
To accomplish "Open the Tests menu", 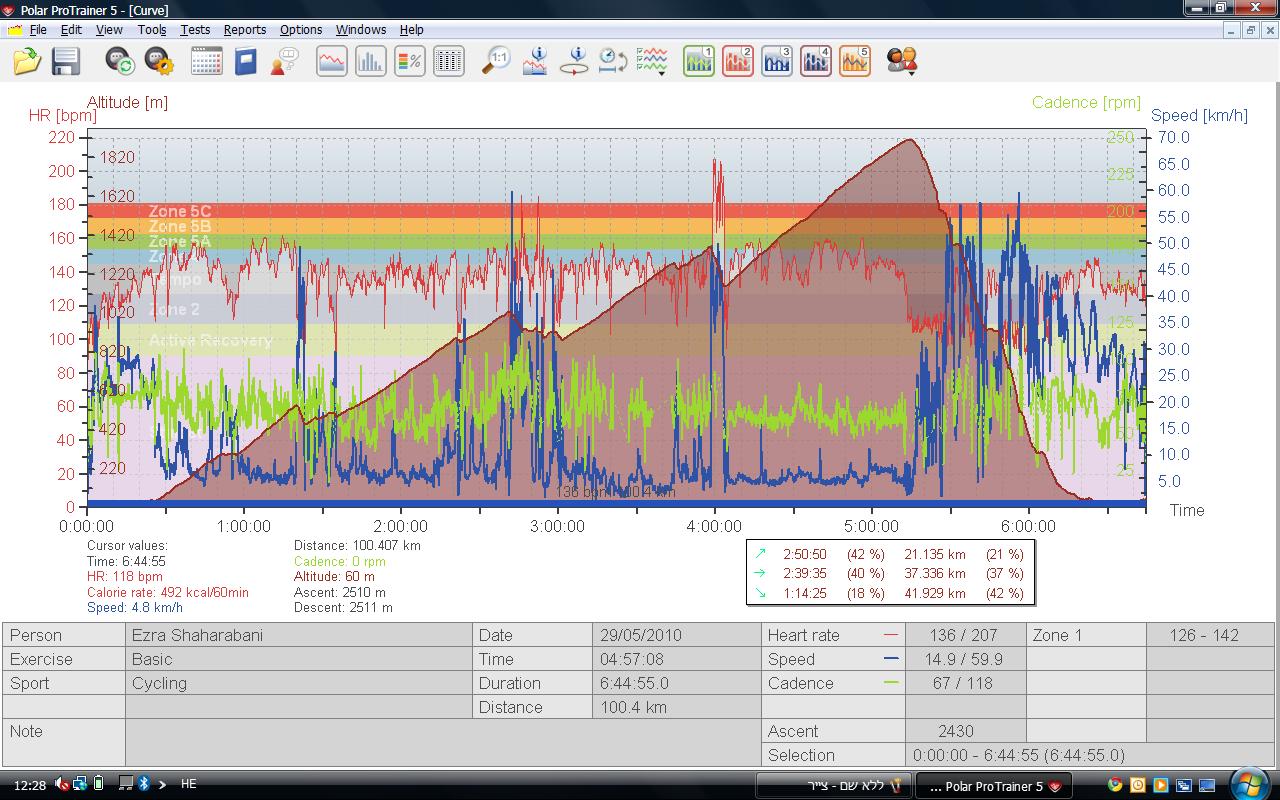I will pyautogui.click(x=195, y=30).
